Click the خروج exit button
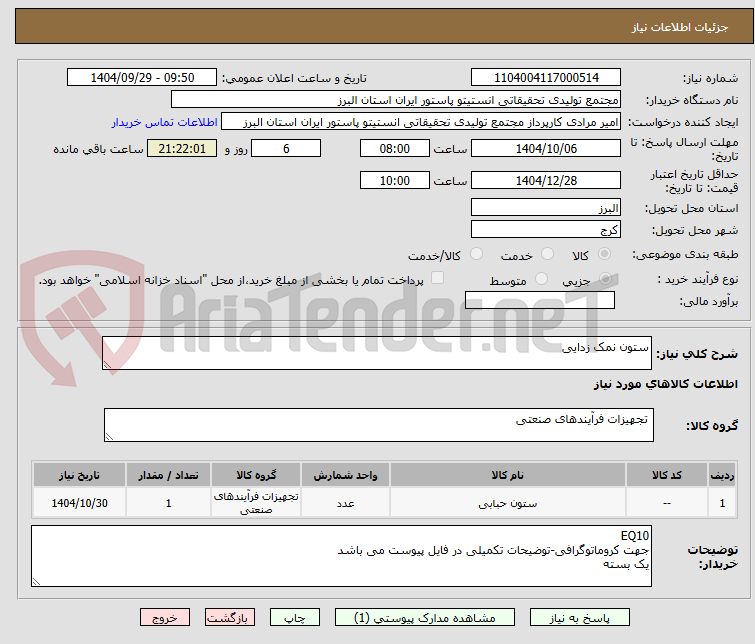 pos(165,618)
